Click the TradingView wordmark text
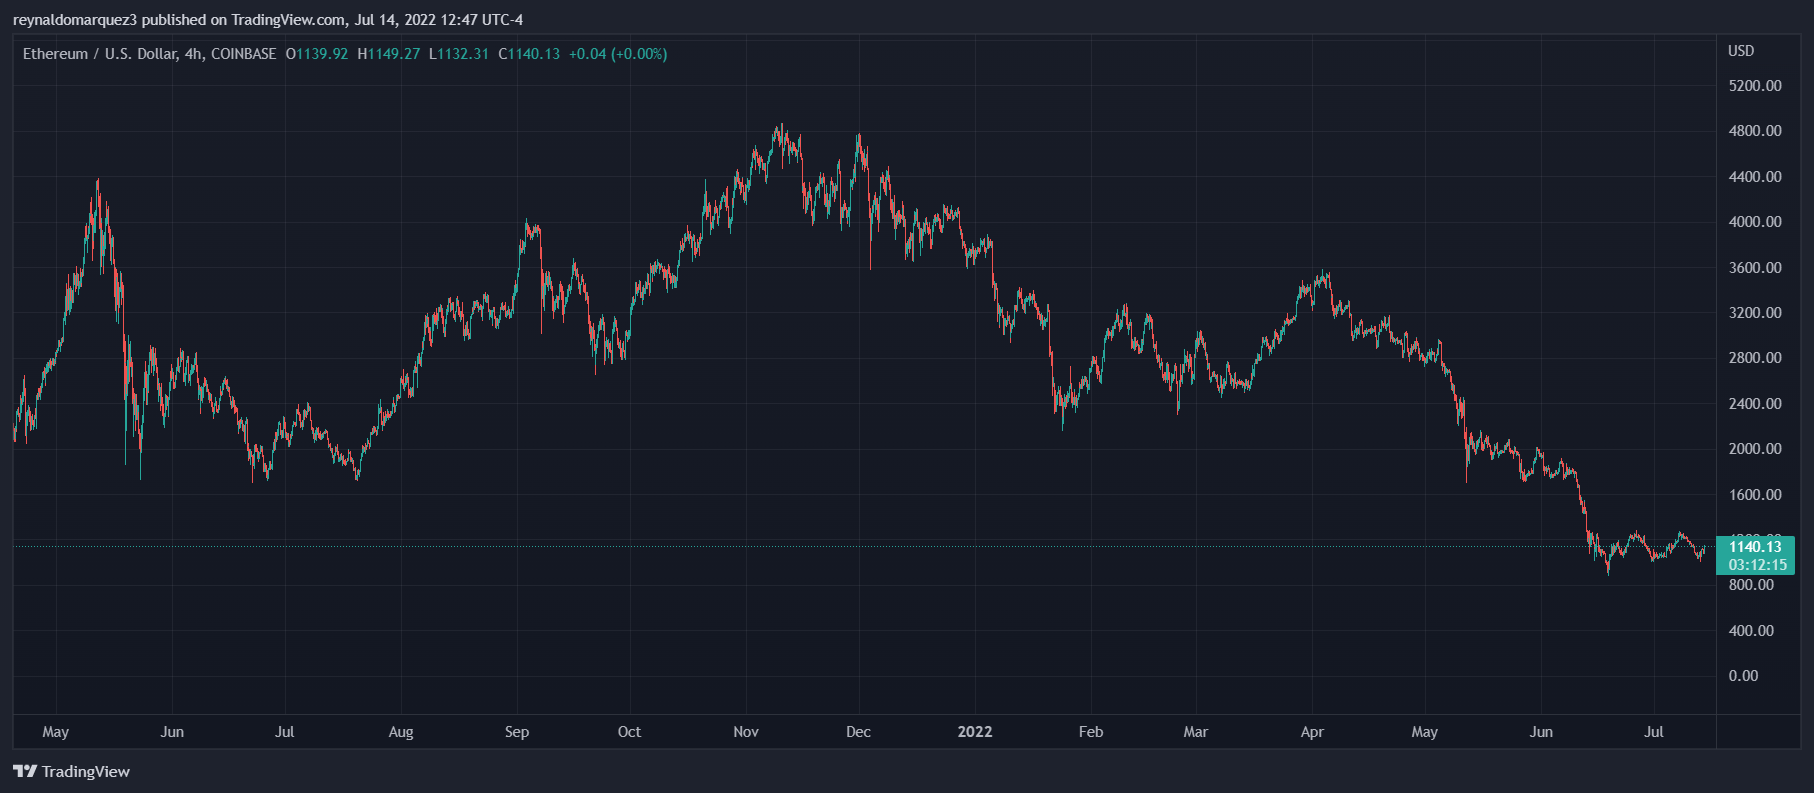Screen dimensions: 1814x793 [86, 771]
